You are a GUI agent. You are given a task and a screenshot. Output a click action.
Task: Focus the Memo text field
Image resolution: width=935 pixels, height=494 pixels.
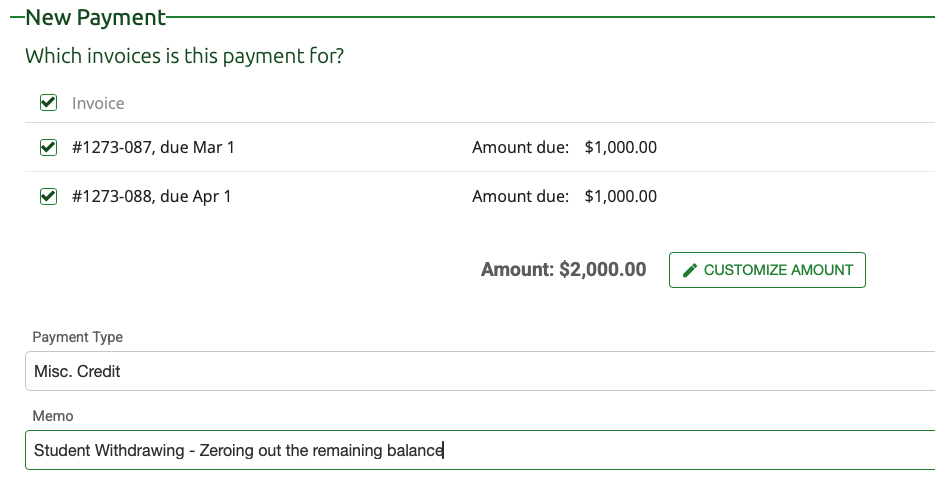[480, 450]
